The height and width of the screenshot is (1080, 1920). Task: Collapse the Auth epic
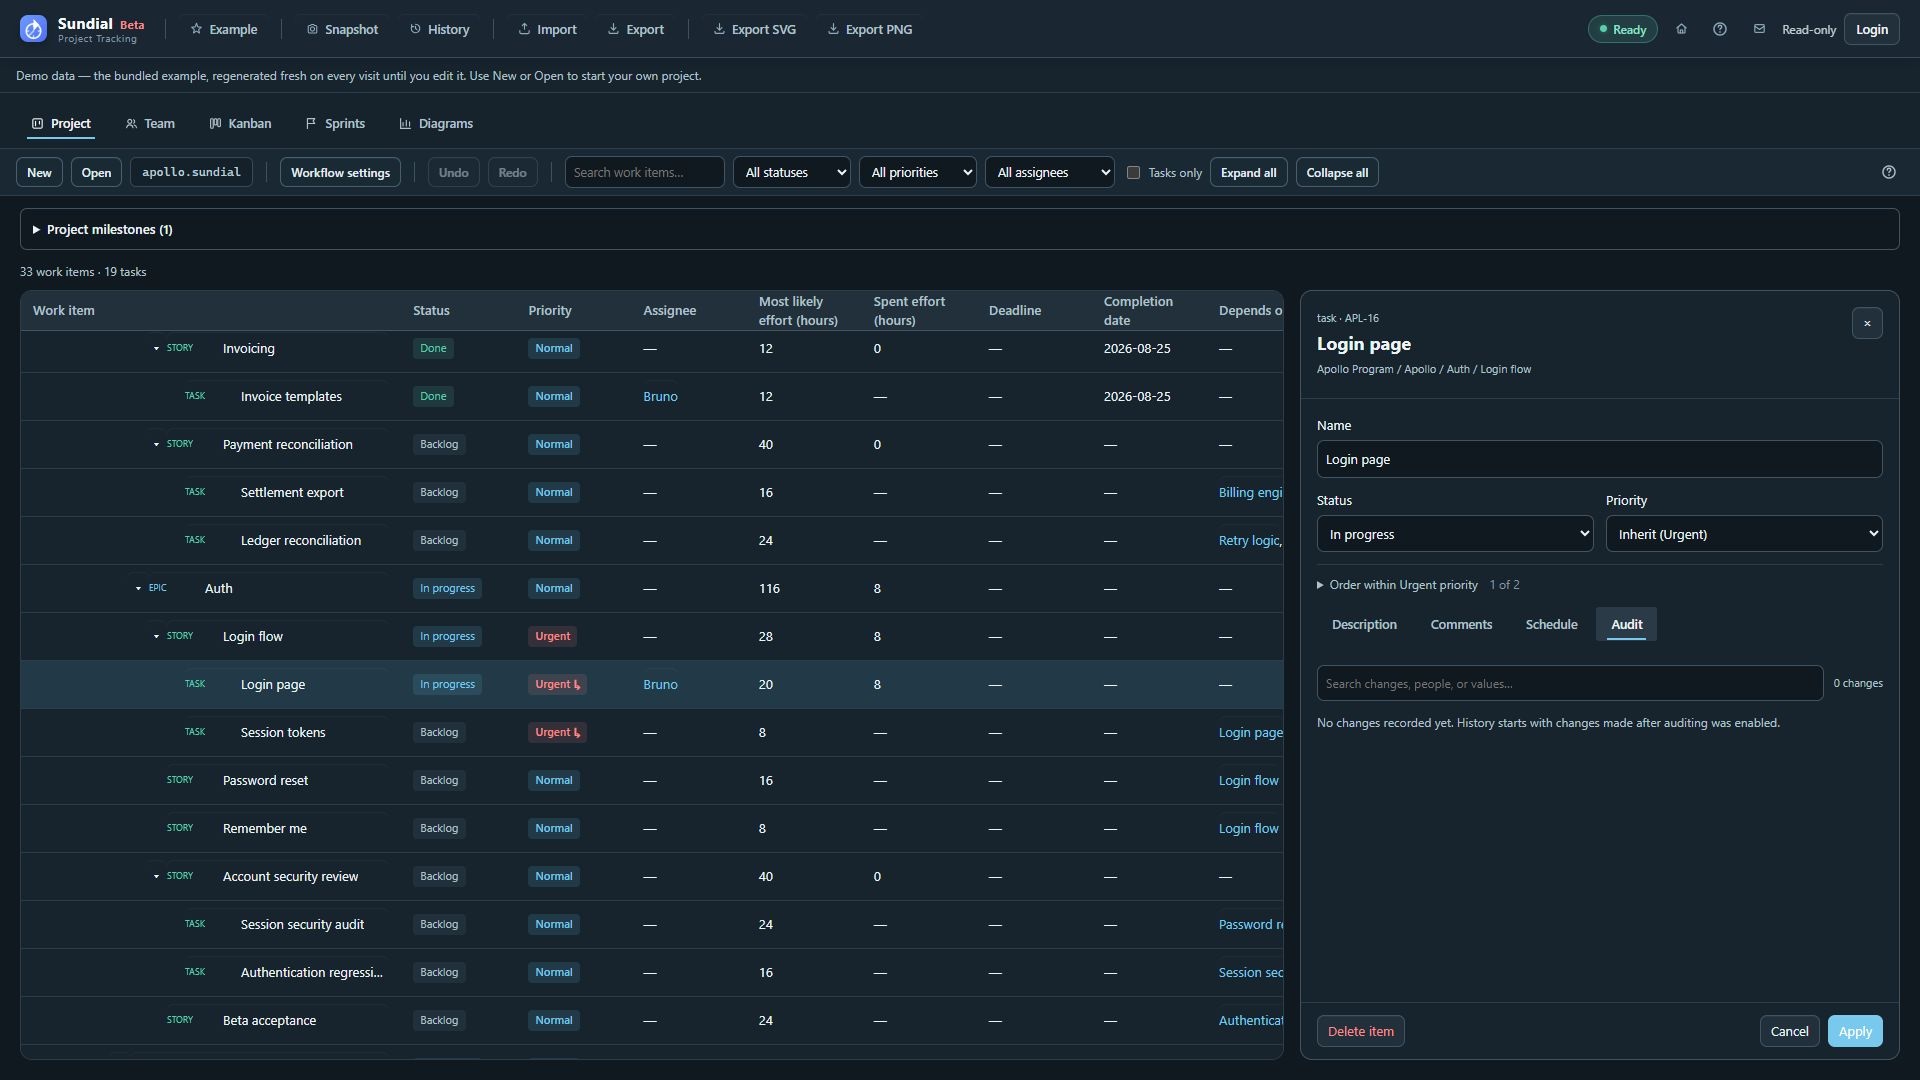138,588
